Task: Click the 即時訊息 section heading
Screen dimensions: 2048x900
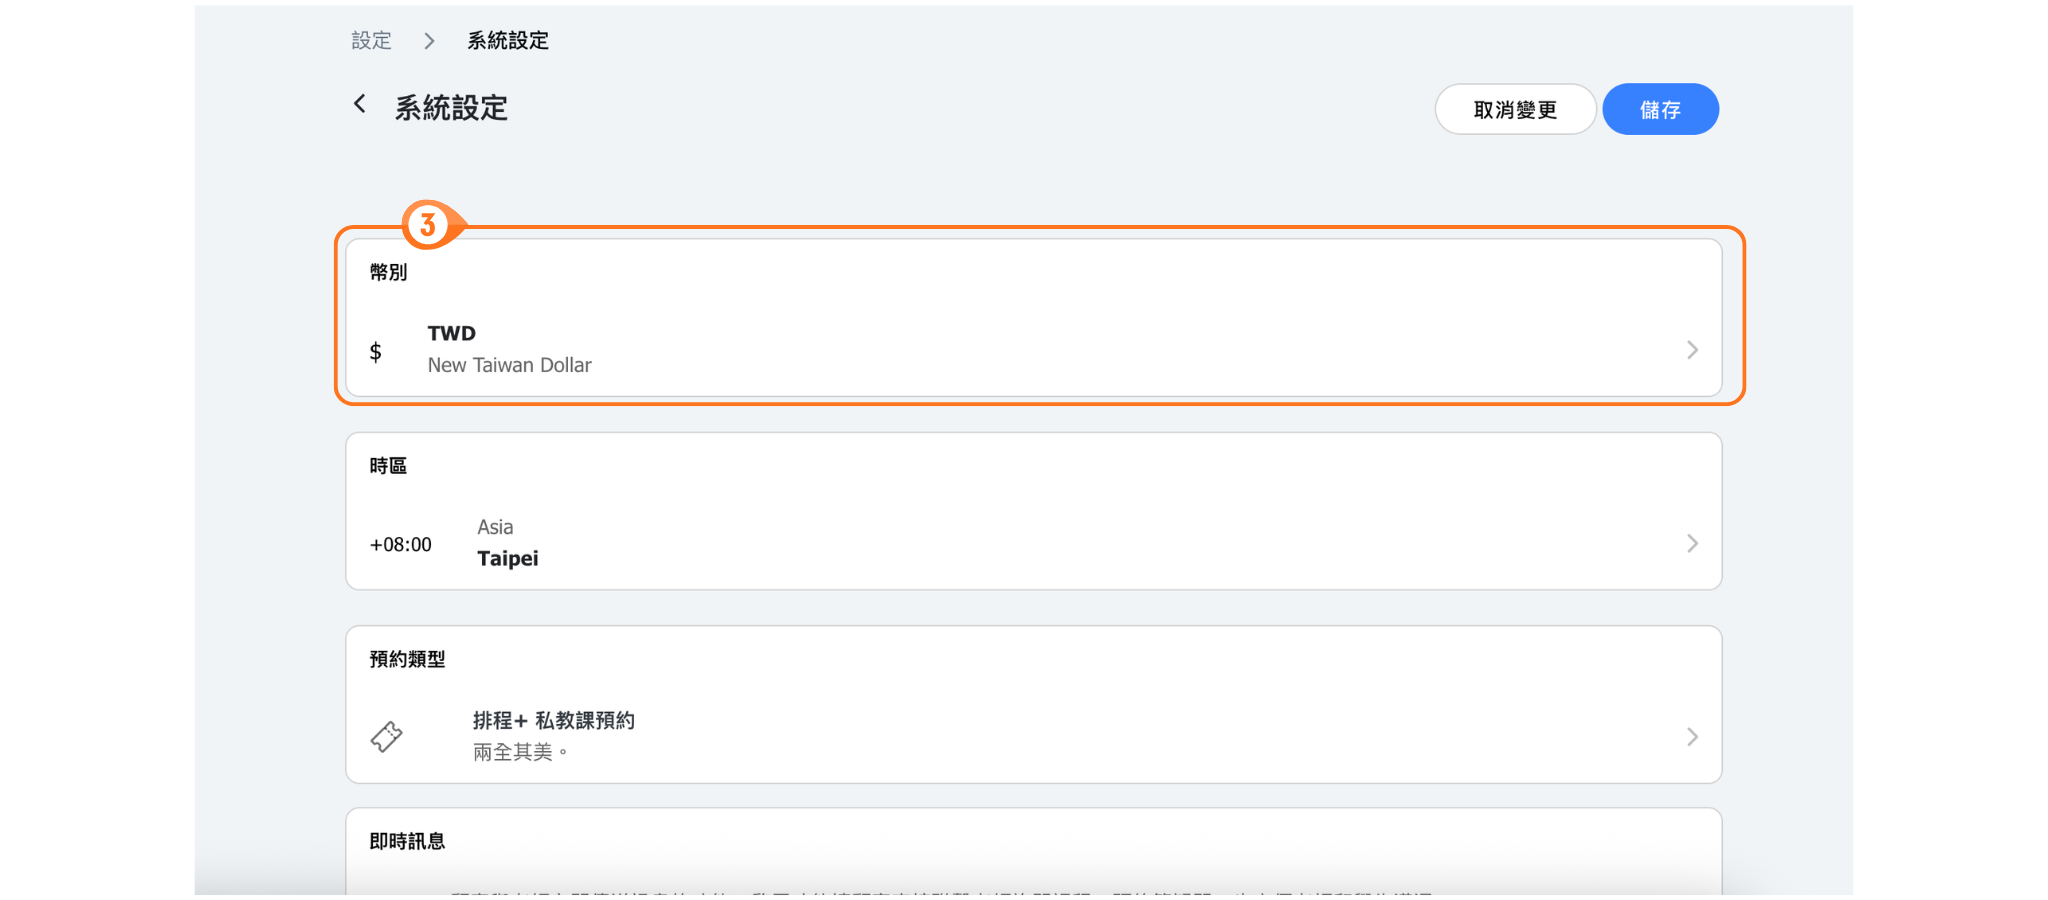Action: (x=407, y=841)
